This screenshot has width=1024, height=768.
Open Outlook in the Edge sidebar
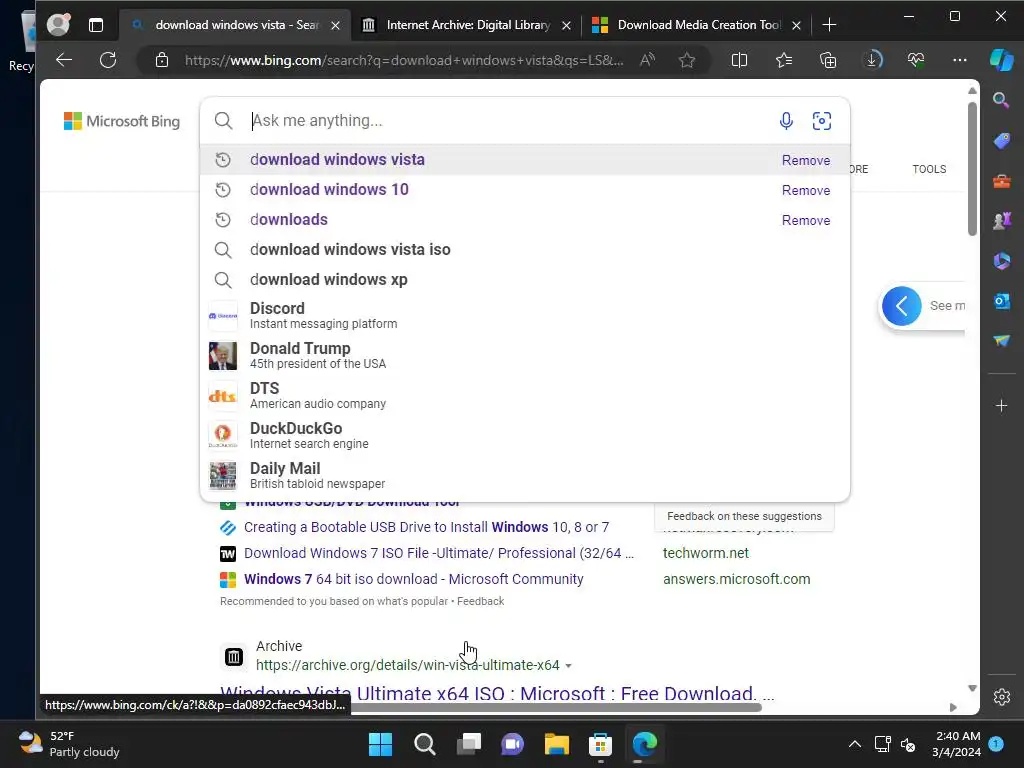coord(1001,301)
